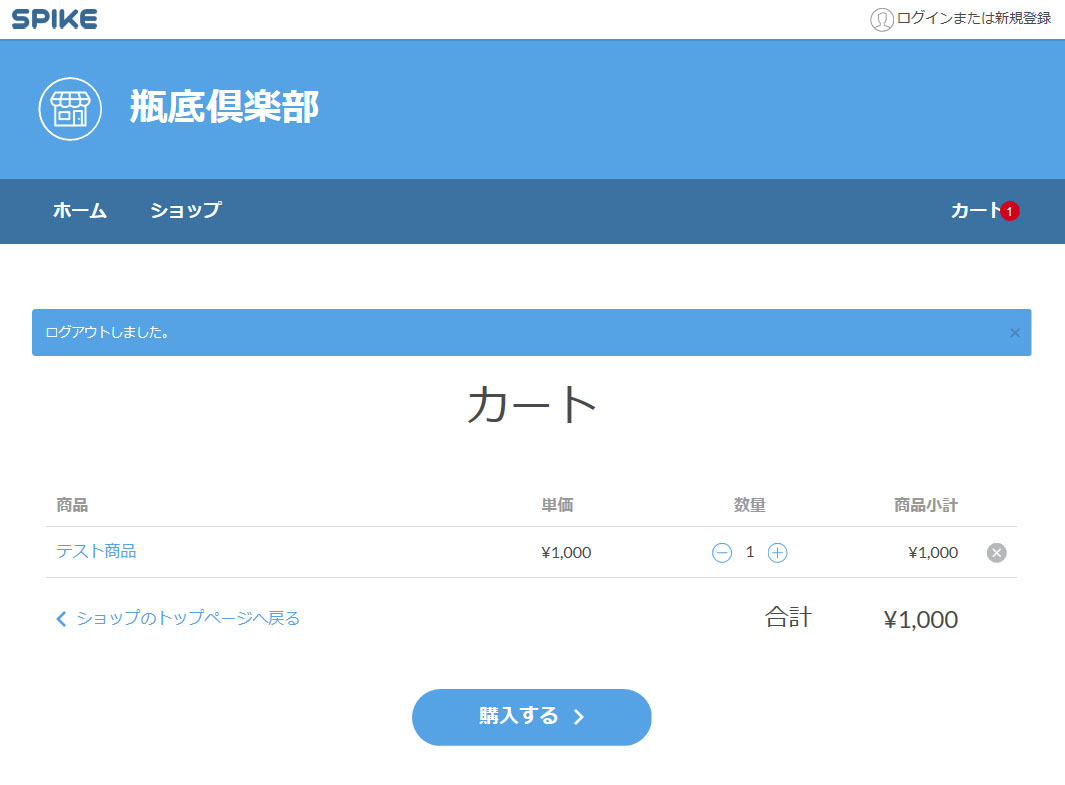1065x785 pixels.
Task: Open the カート menu item
Action: pyautogui.click(x=975, y=211)
